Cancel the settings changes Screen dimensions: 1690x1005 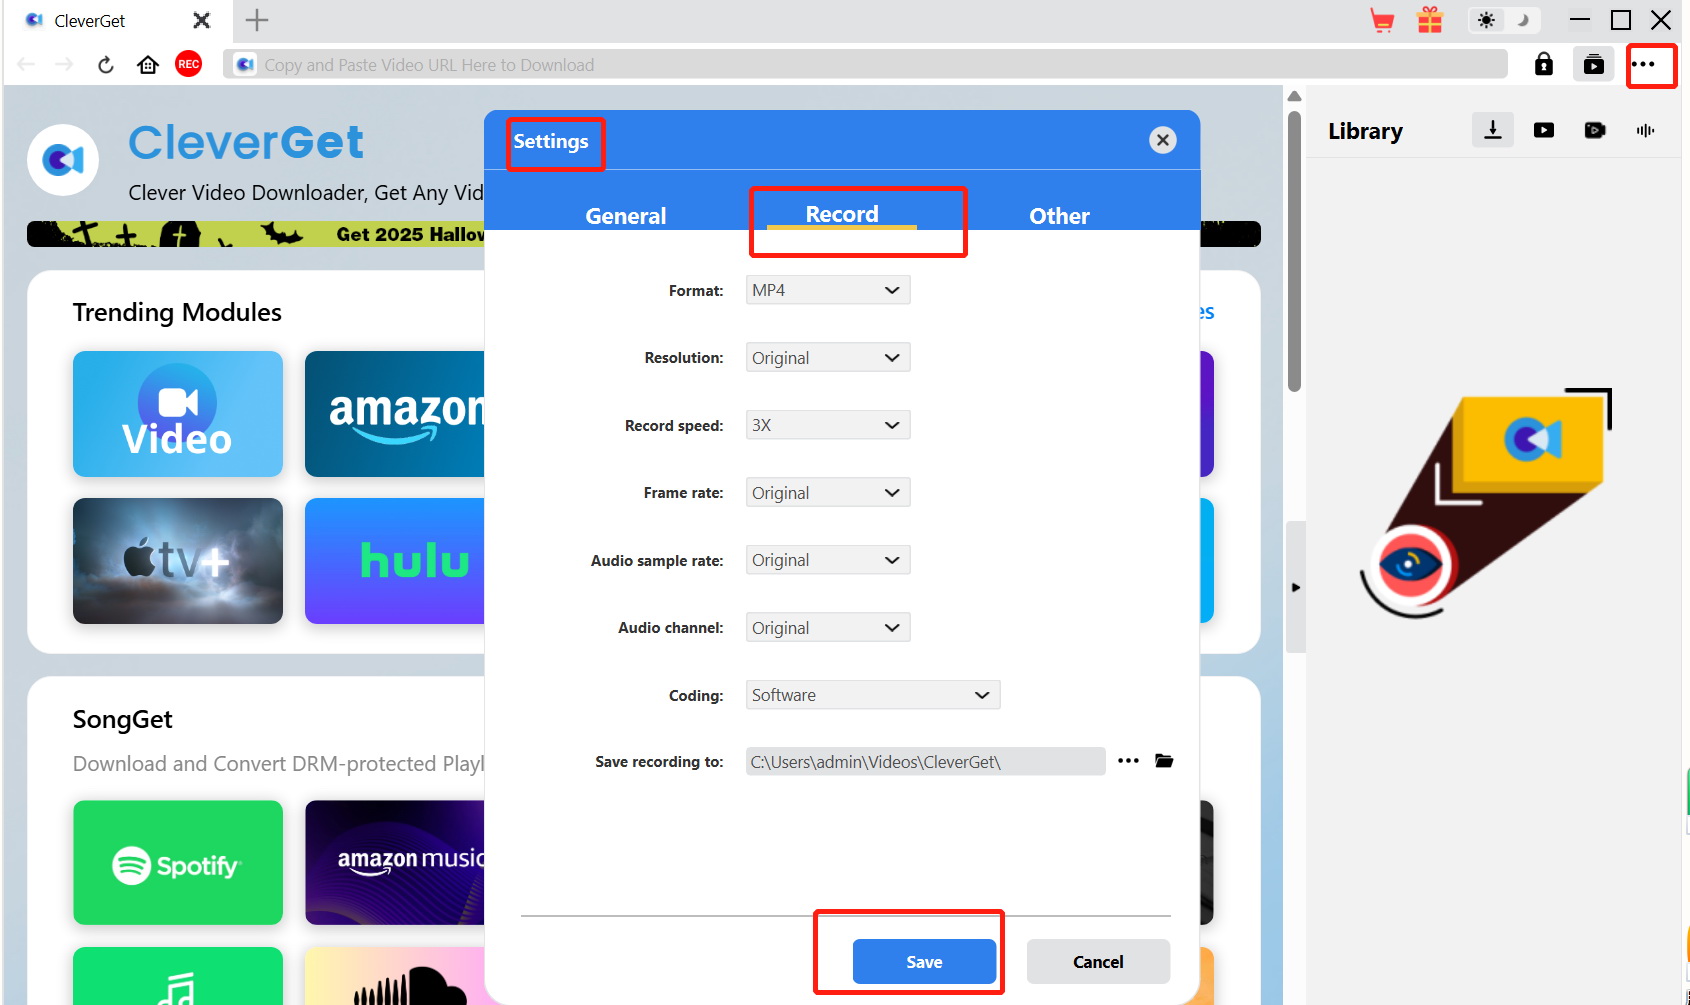[x=1097, y=961]
